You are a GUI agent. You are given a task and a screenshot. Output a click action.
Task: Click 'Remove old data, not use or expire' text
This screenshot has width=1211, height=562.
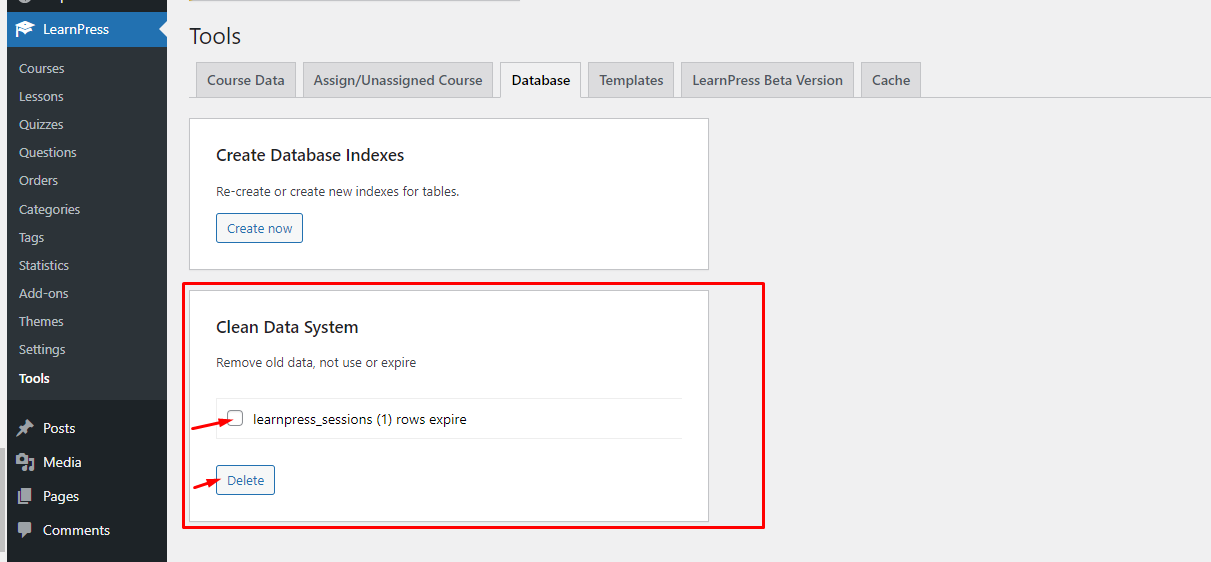(x=316, y=362)
